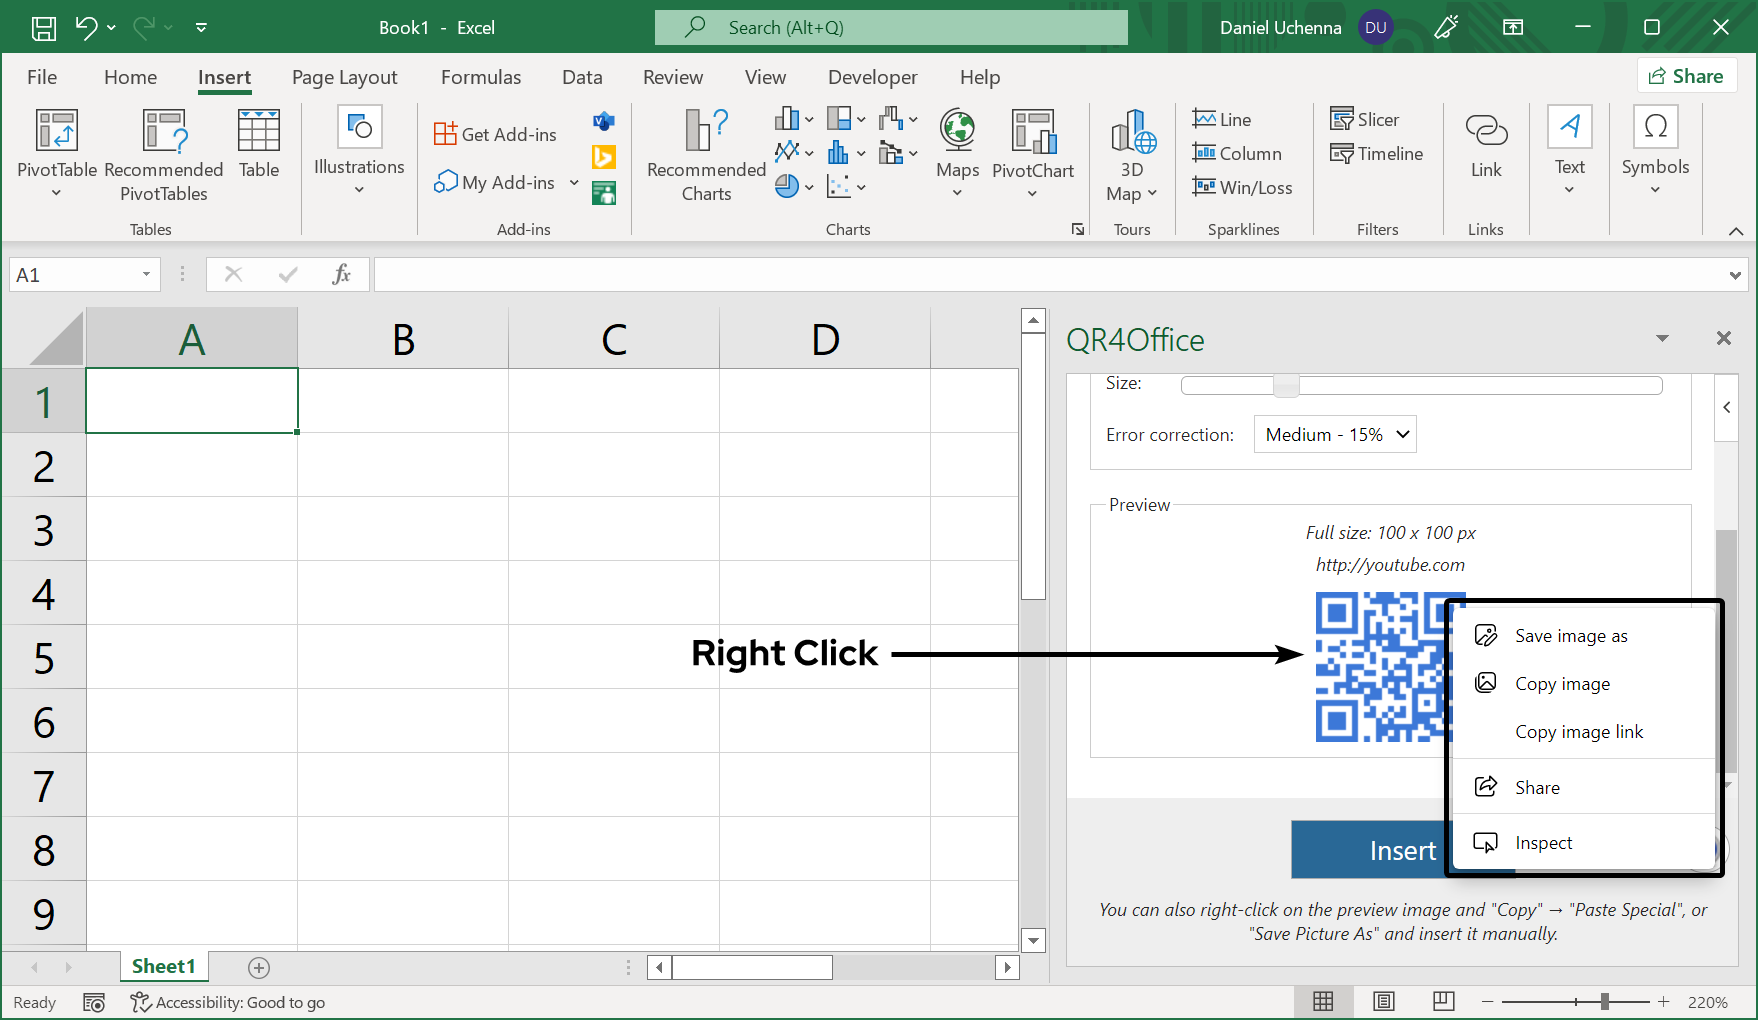Switch to Page Break Preview view
Viewport: 1758px width, 1020px height.
click(x=1443, y=1002)
